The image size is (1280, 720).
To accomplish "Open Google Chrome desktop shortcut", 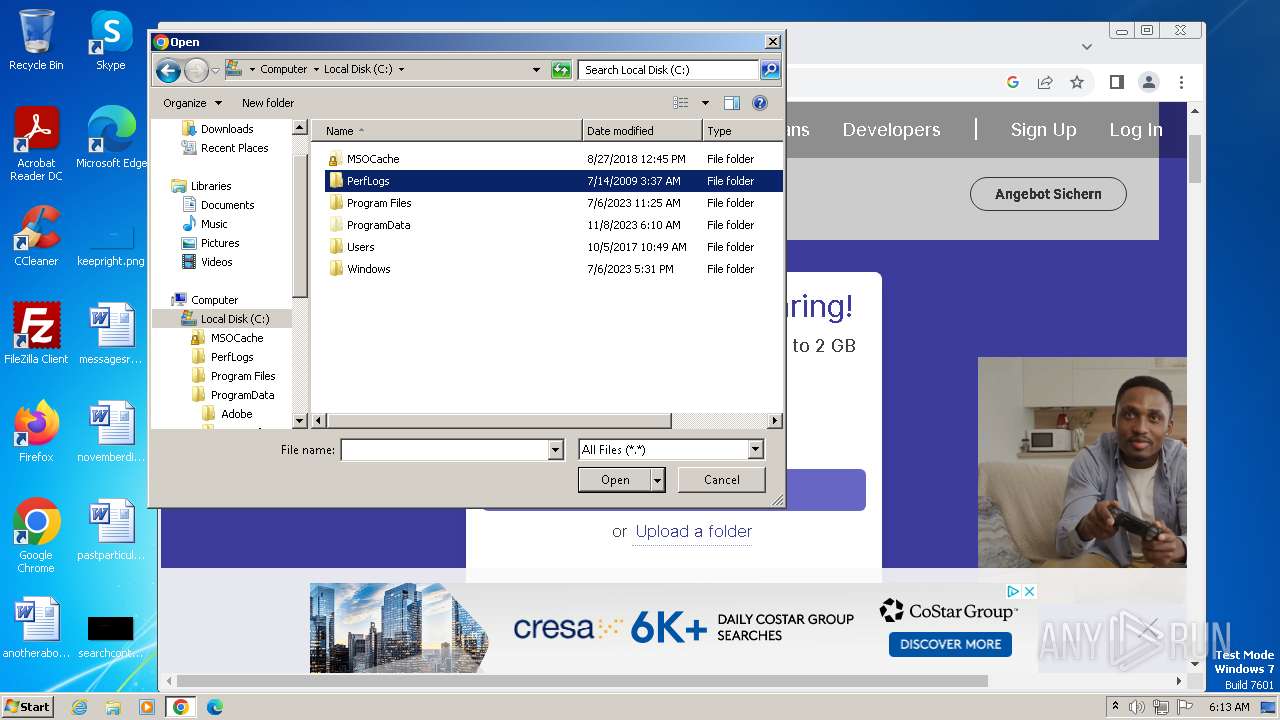I will 36,537.
